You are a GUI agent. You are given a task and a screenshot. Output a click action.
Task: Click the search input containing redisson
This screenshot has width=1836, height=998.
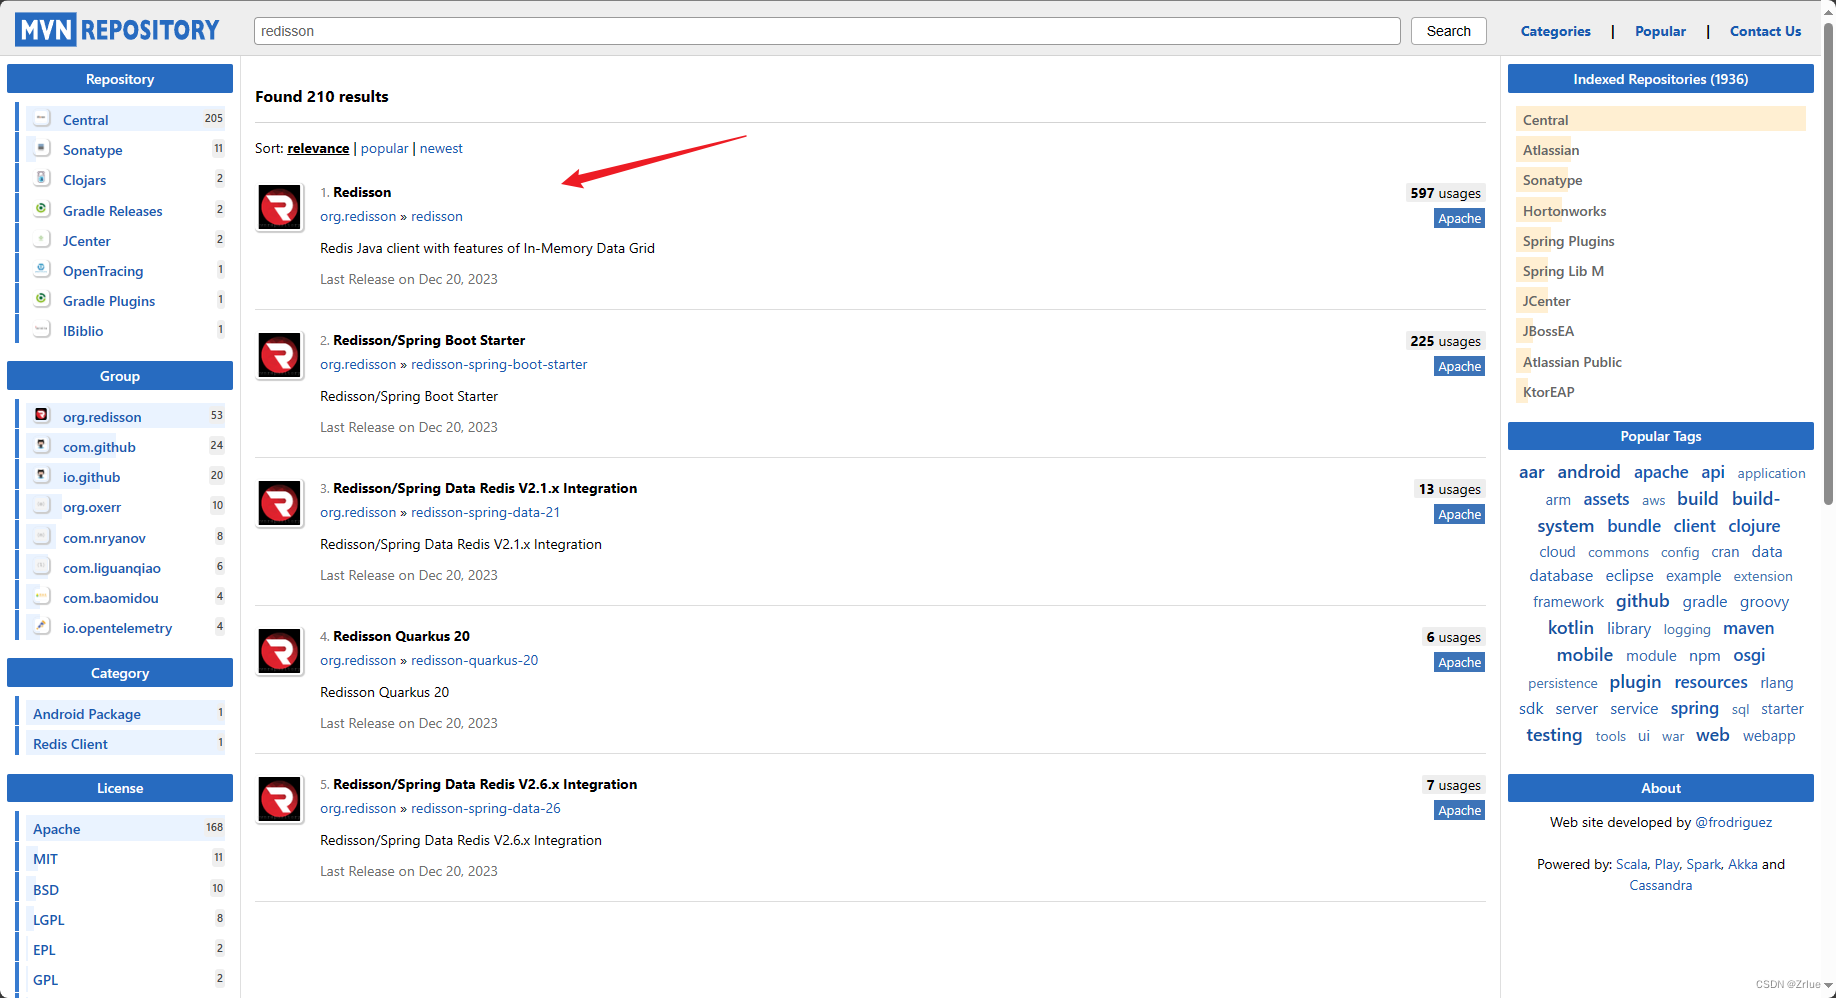(827, 31)
